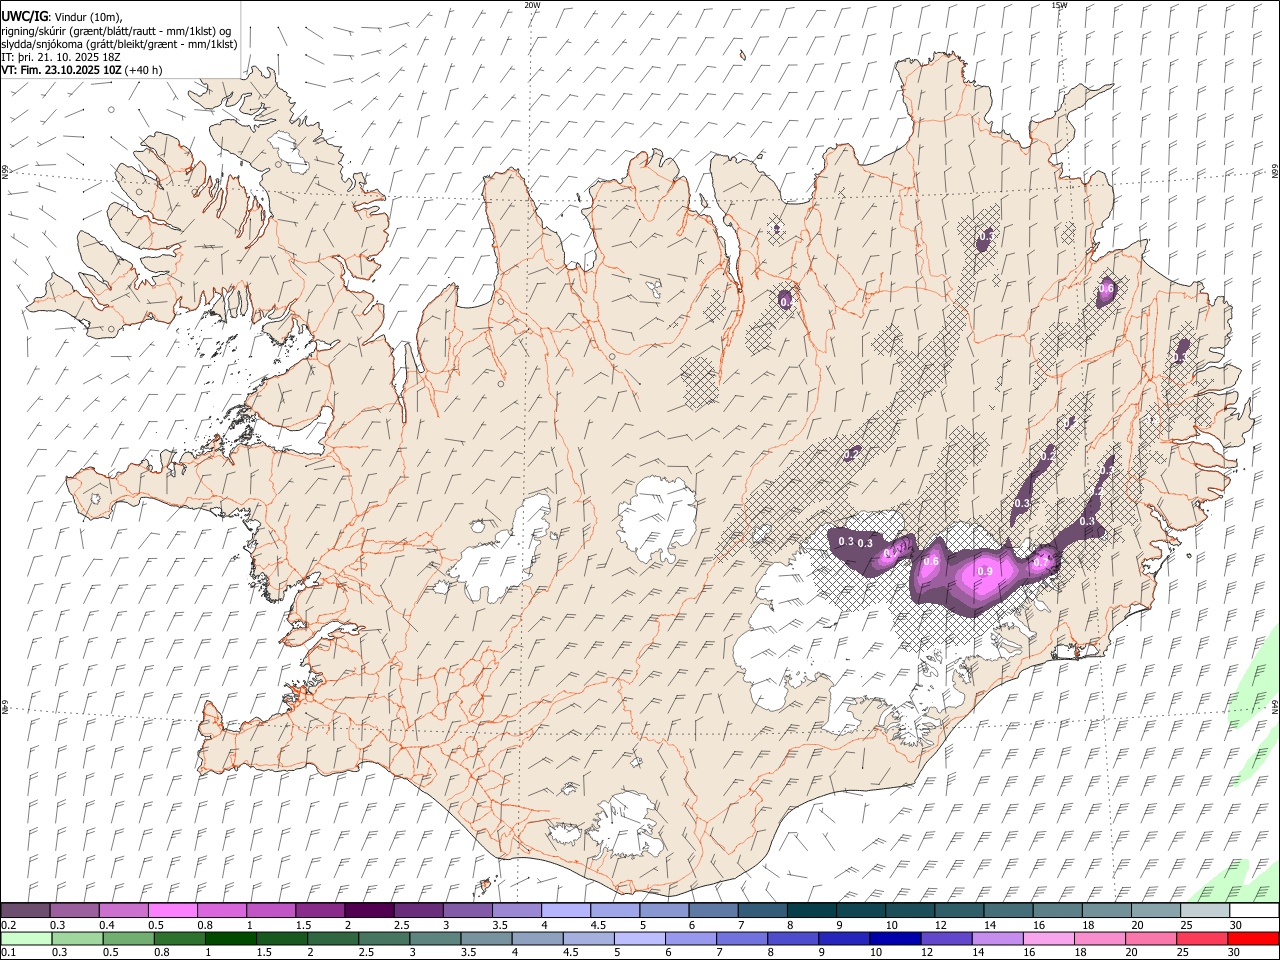The width and height of the screenshot is (1280, 960).
Task: Select the lower-row blue swatch between 8 and 9
Action: pyautogui.click(x=794, y=938)
